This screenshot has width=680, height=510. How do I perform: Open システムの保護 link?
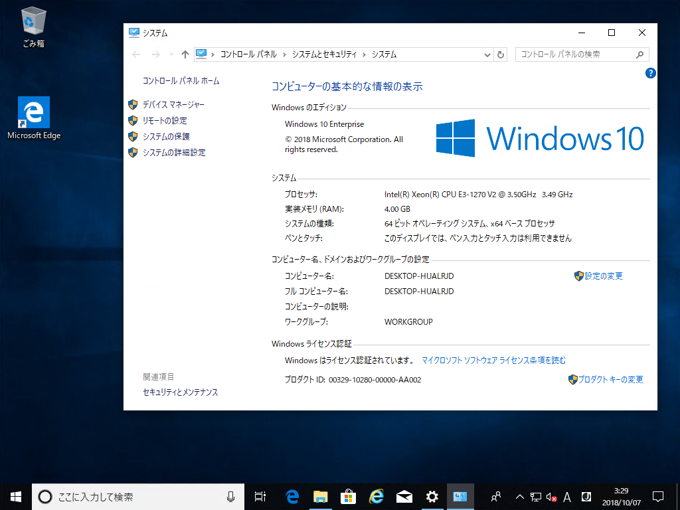point(166,137)
